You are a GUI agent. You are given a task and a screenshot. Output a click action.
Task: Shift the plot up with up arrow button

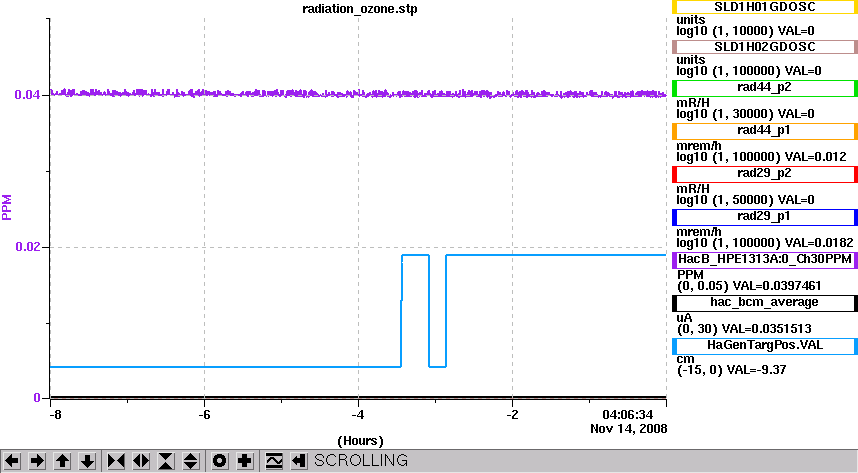(x=62, y=461)
